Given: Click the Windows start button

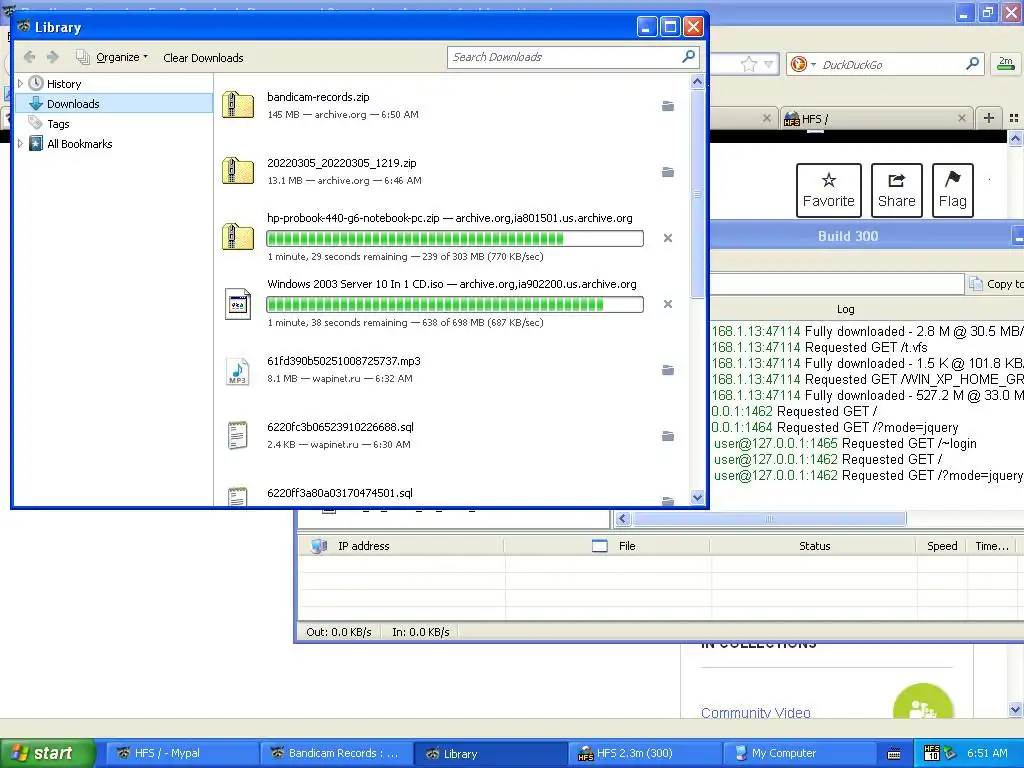Looking at the screenshot, I should point(46,753).
